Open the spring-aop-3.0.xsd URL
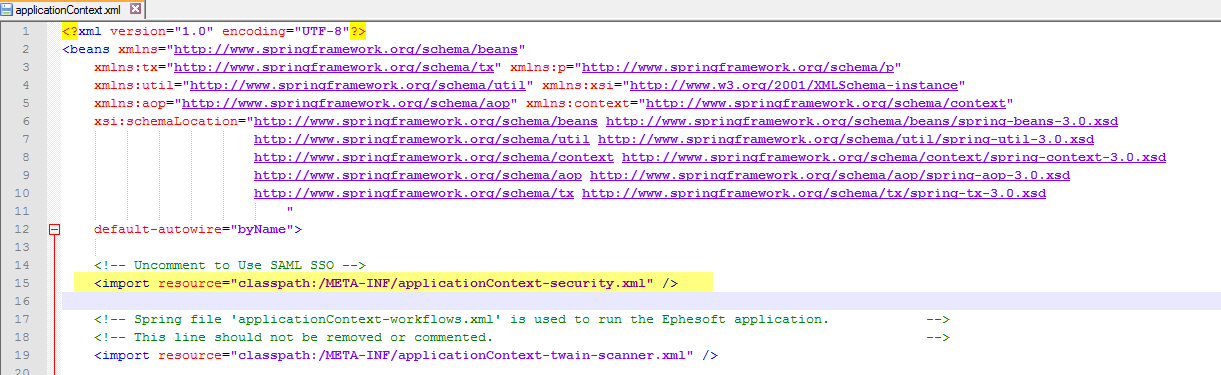The width and height of the screenshot is (1221, 375). (830, 175)
